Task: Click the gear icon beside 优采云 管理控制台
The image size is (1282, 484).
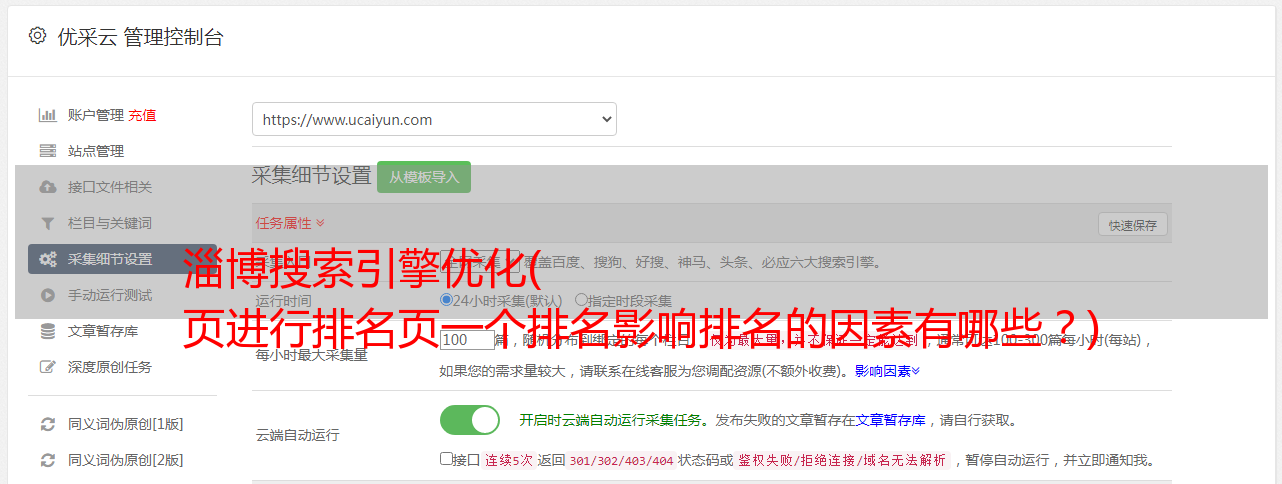Action: 37,37
